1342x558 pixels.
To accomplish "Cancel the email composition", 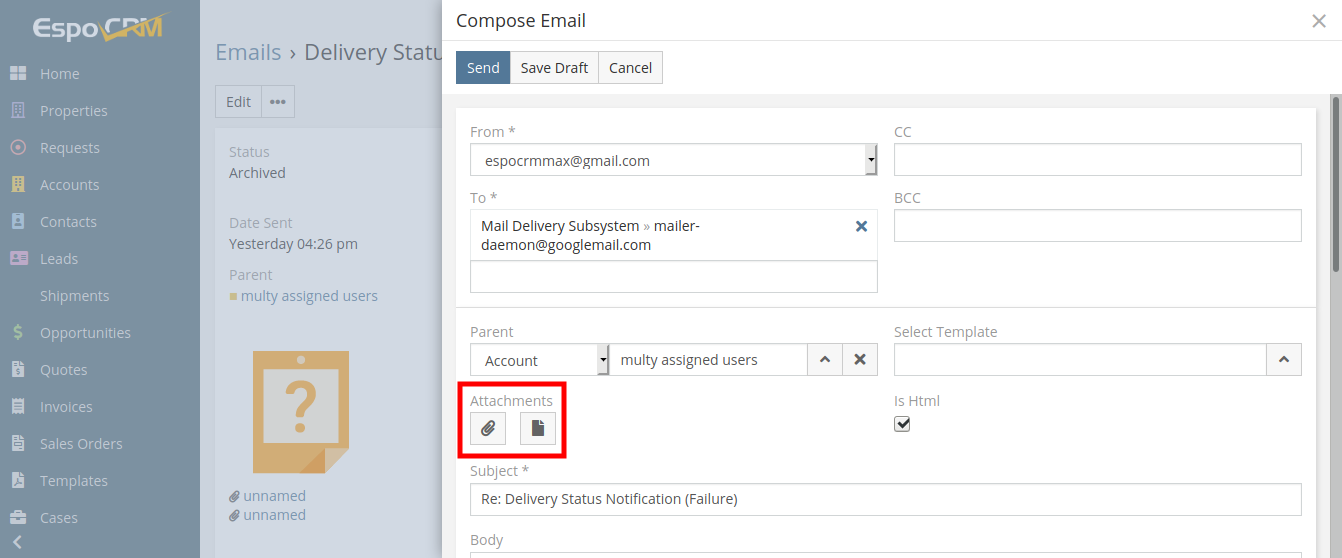I will pyautogui.click(x=630, y=68).
